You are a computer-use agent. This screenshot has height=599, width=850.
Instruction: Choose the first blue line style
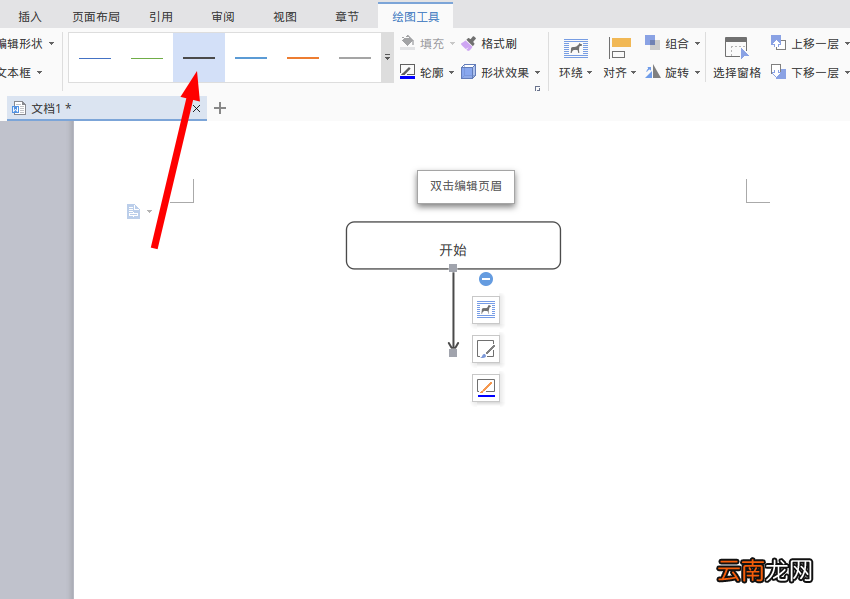[x=95, y=57]
